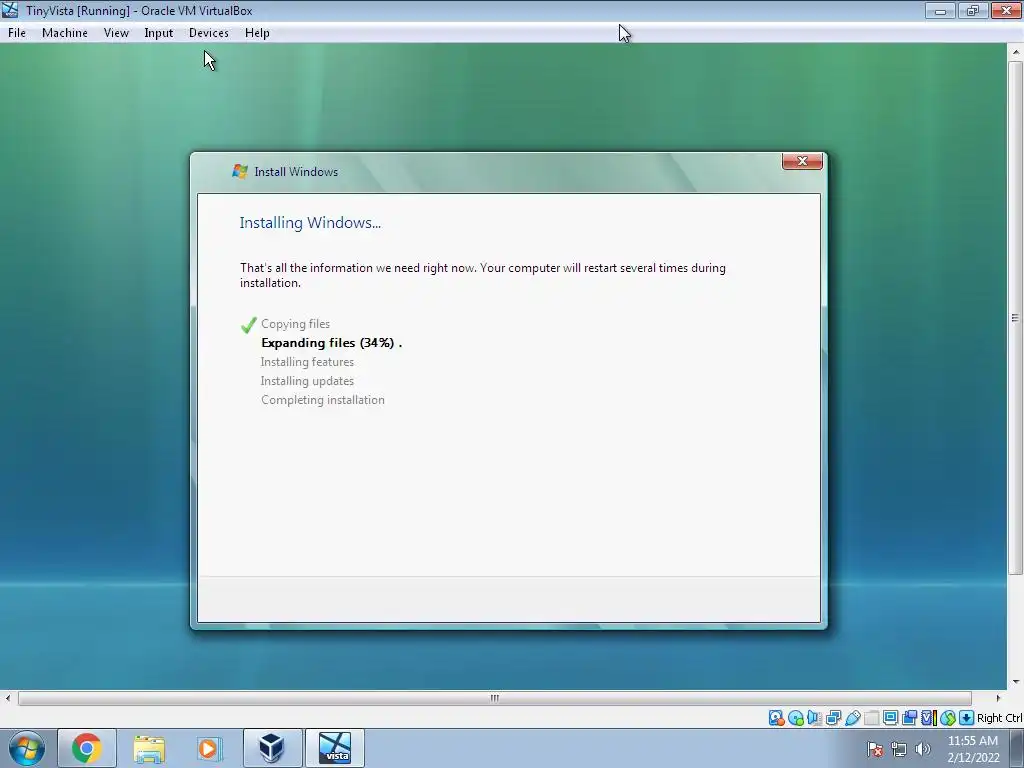Click the Right Ctrl host key label

click(999, 718)
